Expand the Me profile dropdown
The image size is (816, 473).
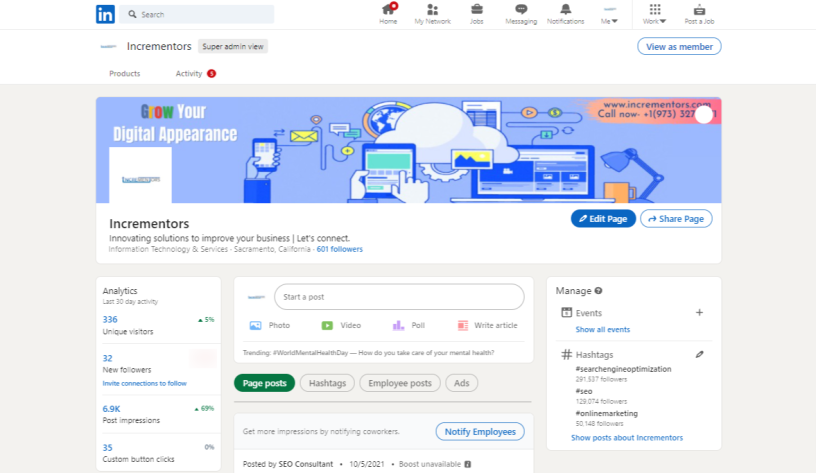click(x=608, y=15)
